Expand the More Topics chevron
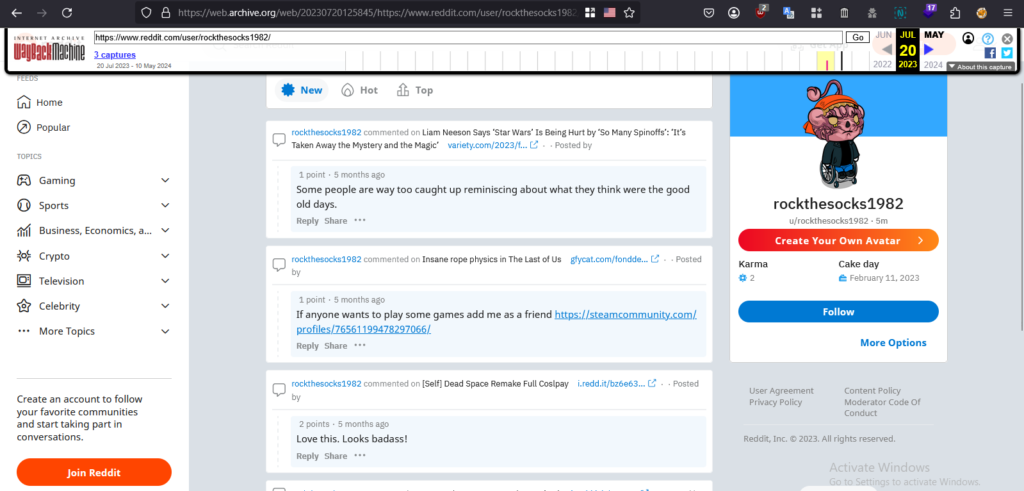 pos(165,331)
